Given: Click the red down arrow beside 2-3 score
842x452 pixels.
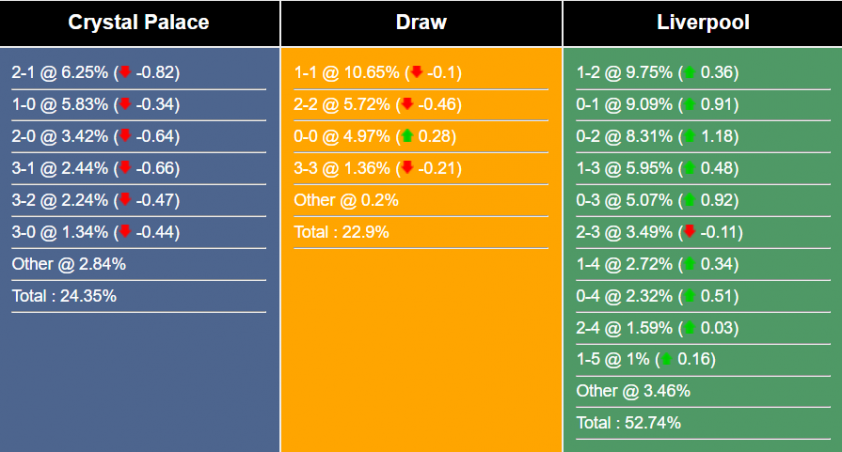Looking at the screenshot, I should tap(689, 232).
